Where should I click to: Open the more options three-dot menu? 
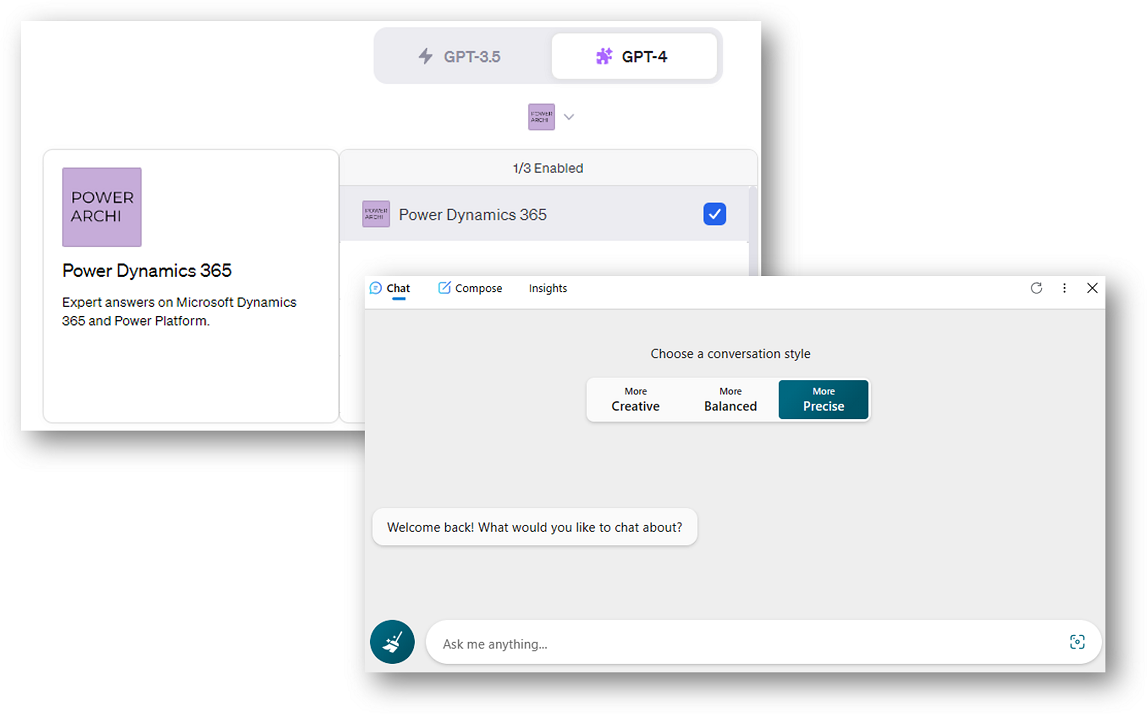[x=1065, y=288]
